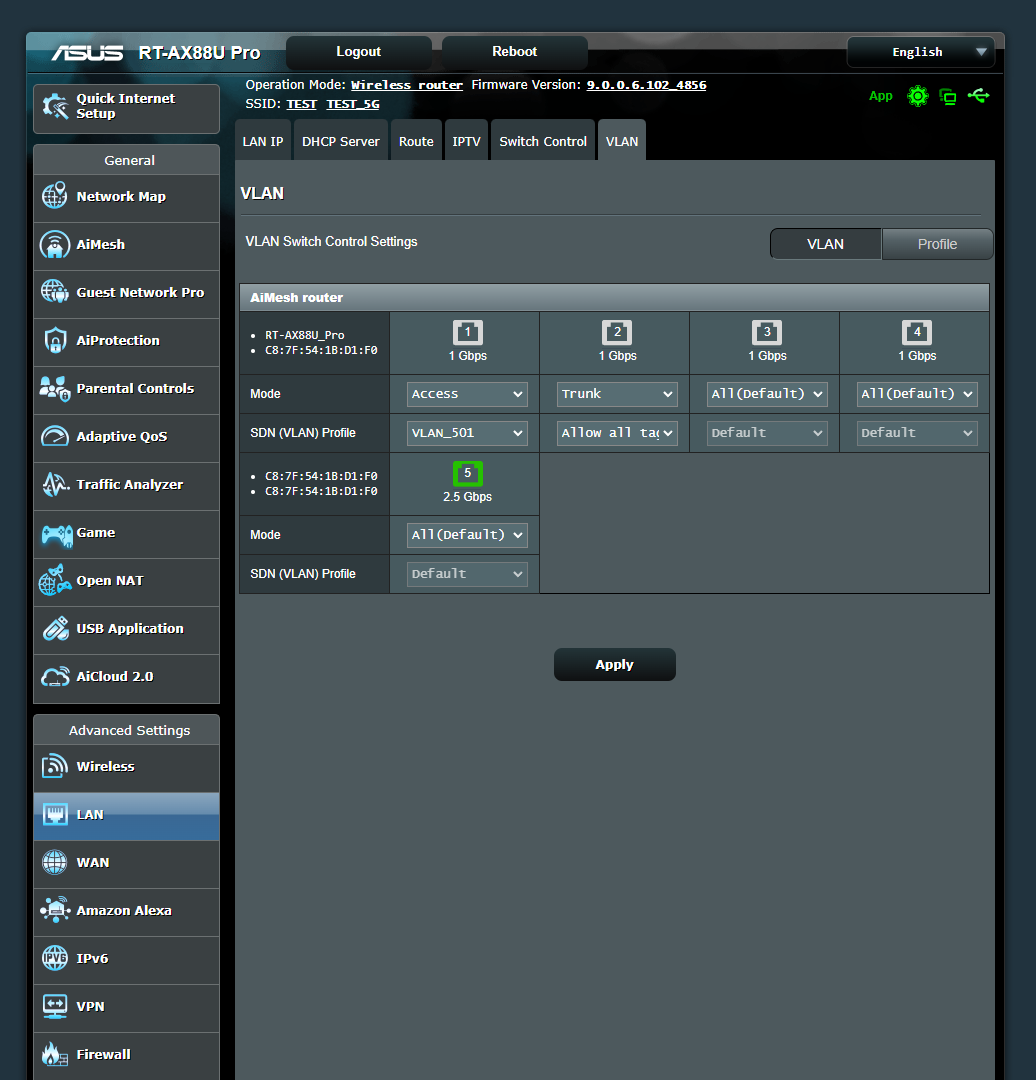
Task: Open the English language dropdown
Action: [x=920, y=52]
